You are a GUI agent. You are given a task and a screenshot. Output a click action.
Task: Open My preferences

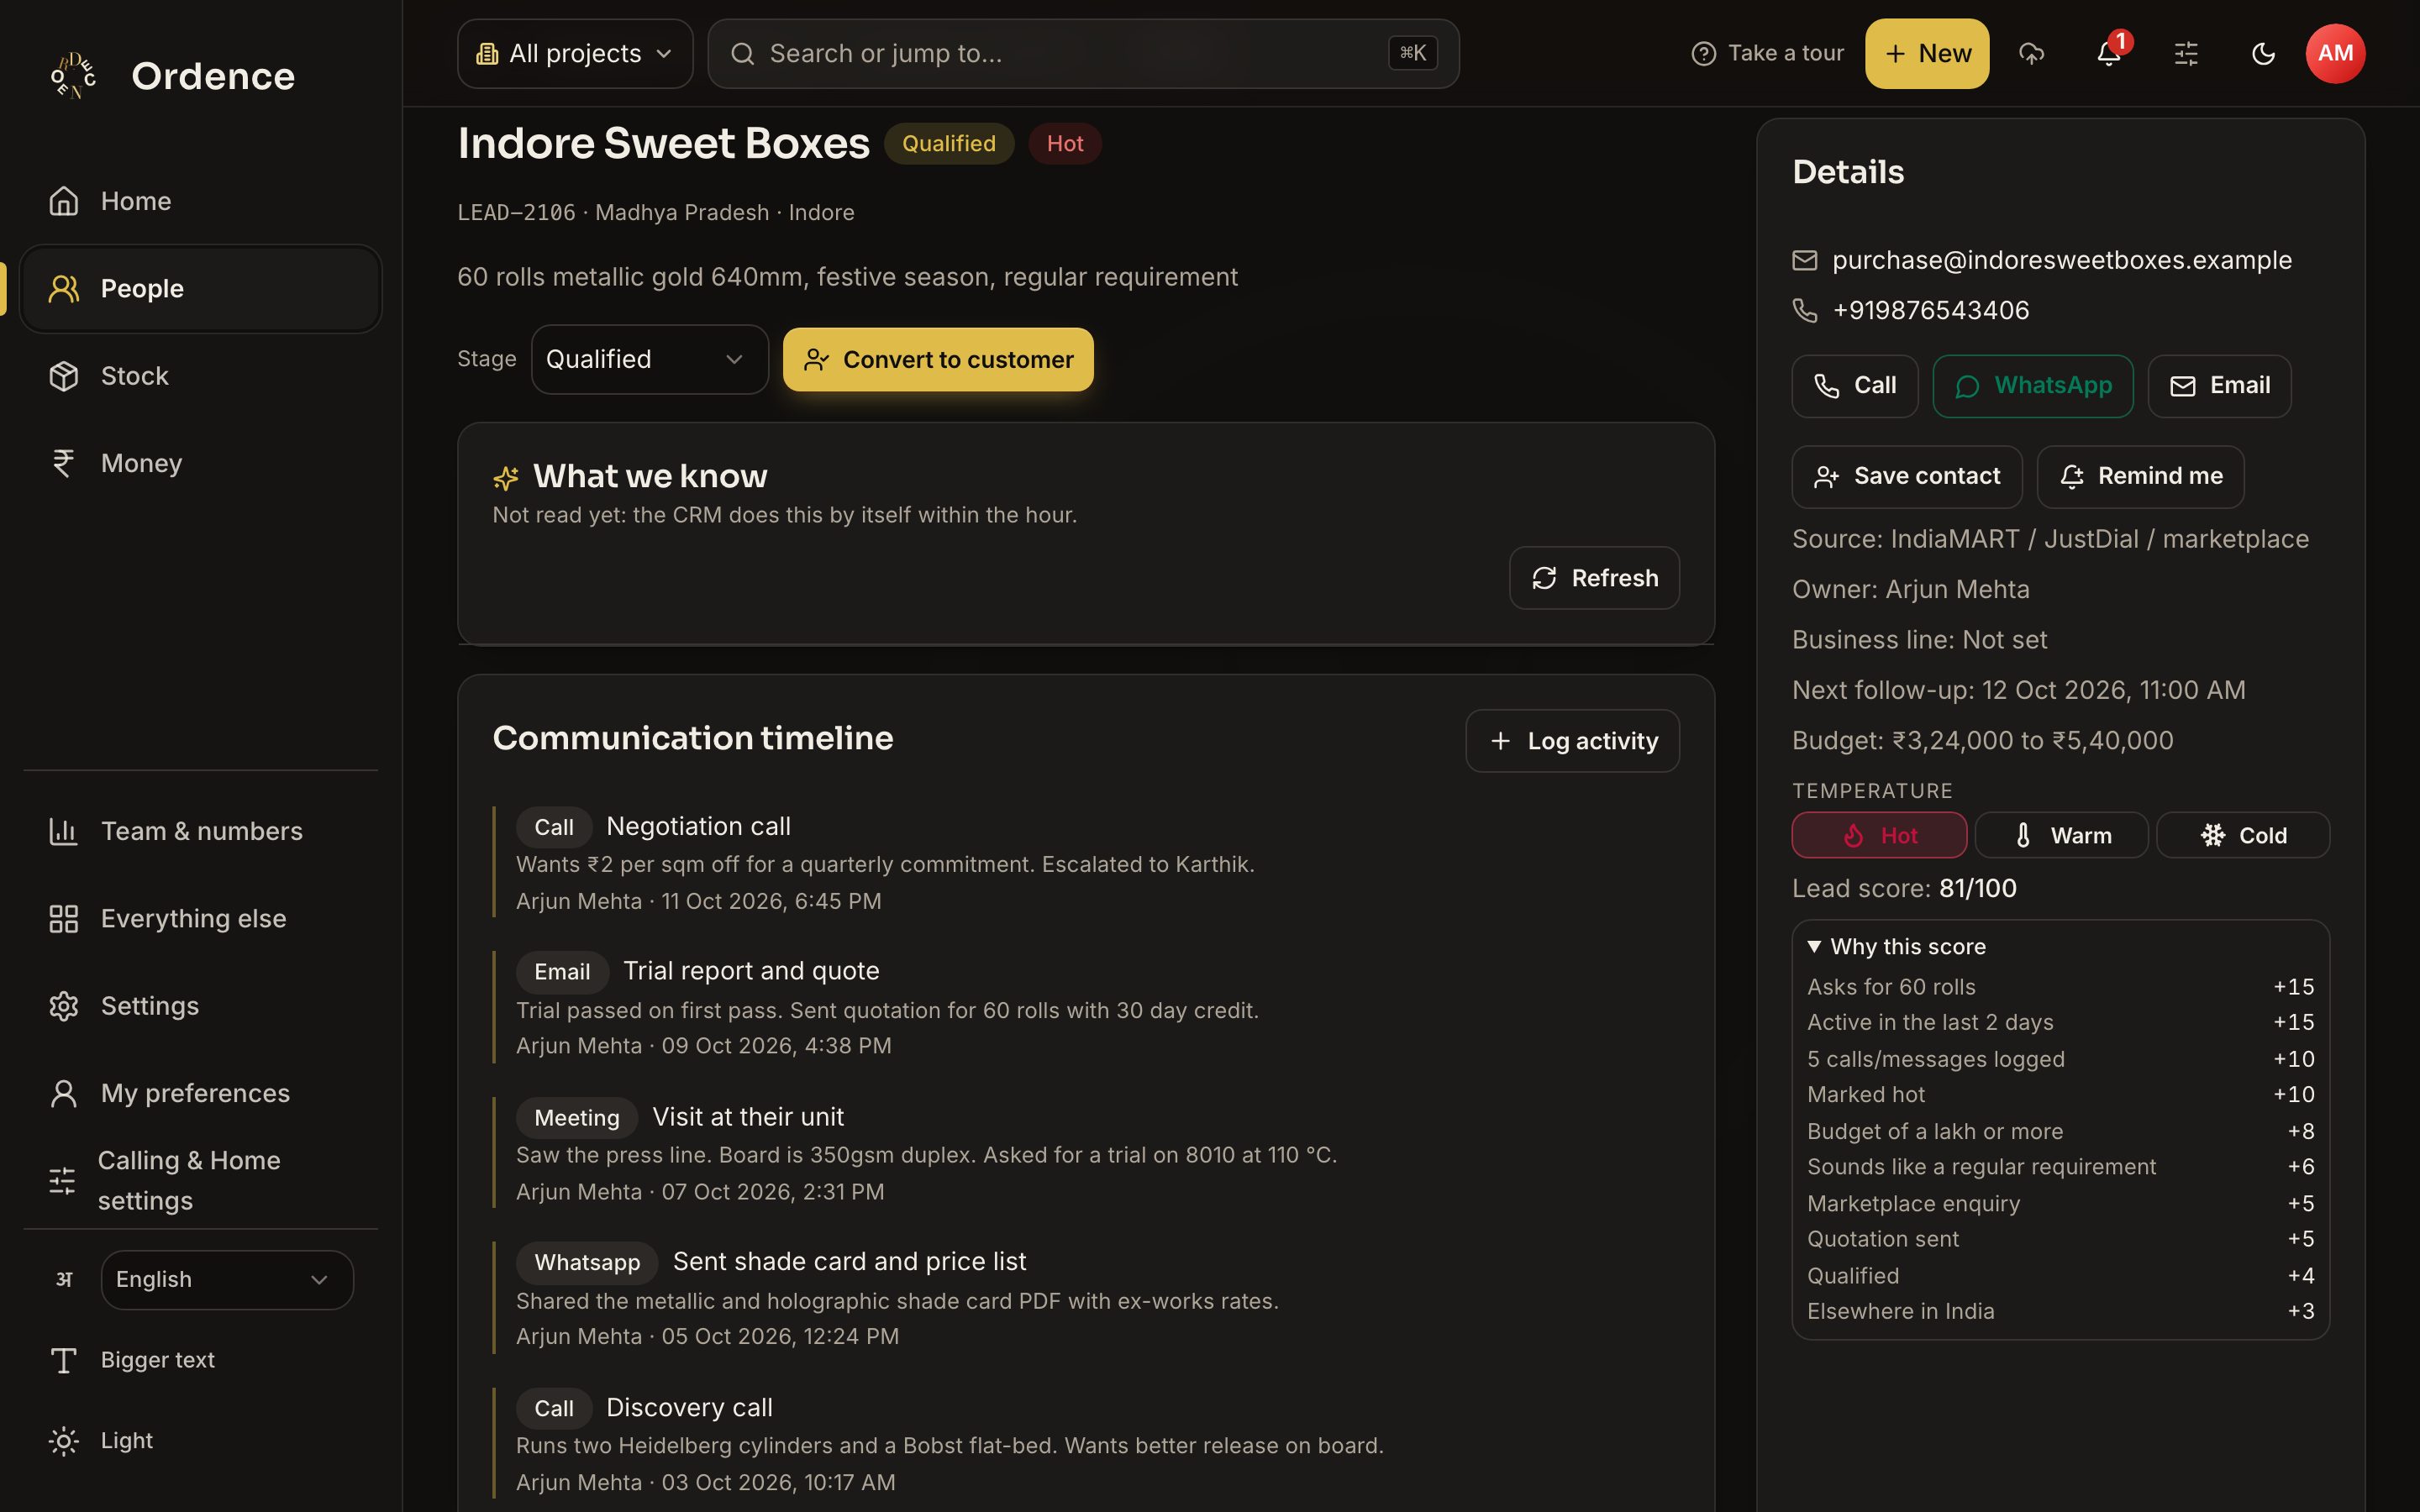200,1093
